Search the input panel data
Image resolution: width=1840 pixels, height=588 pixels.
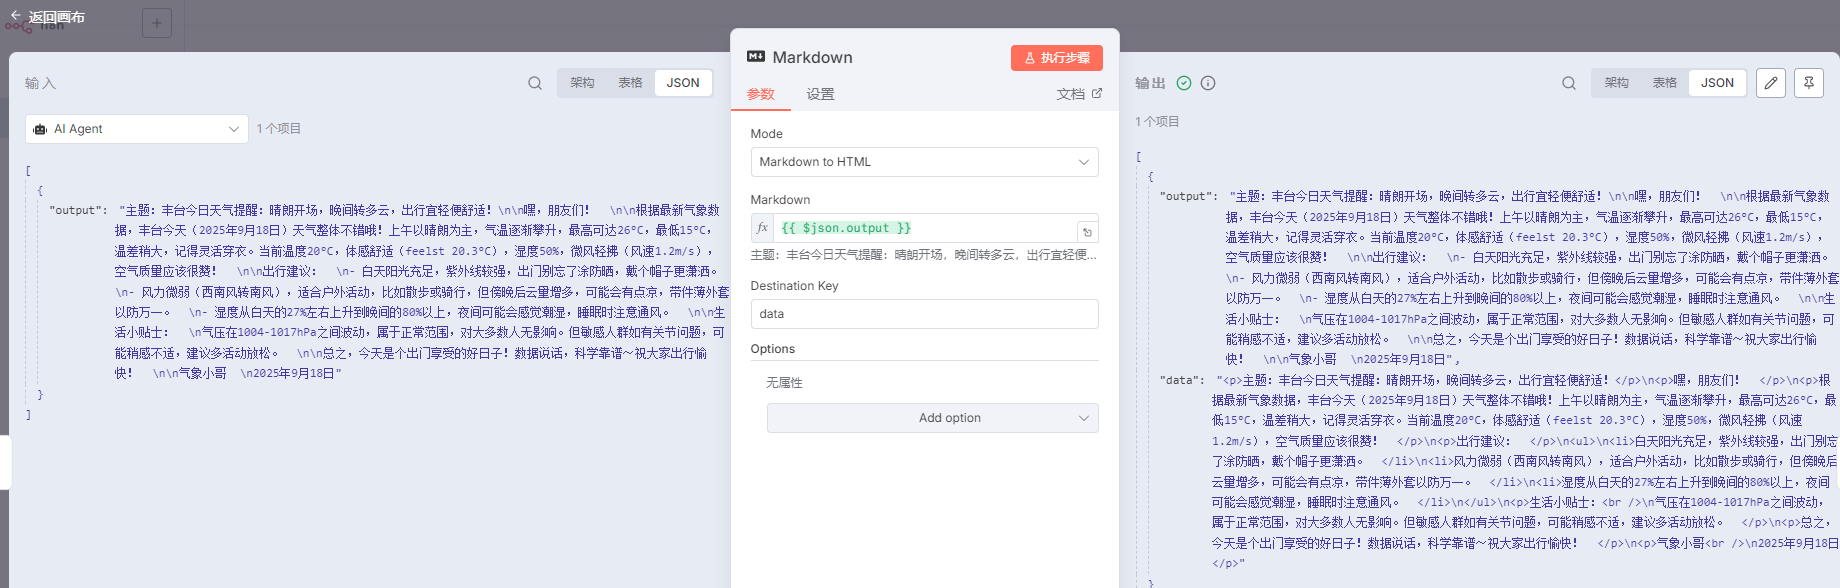click(x=535, y=83)
